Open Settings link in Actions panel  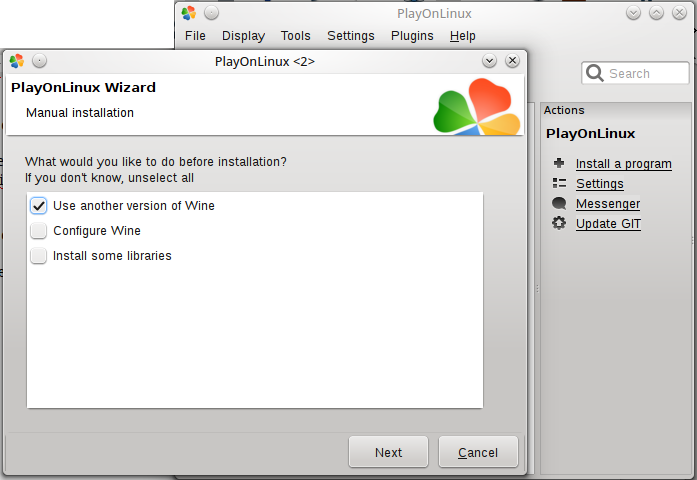600,184
